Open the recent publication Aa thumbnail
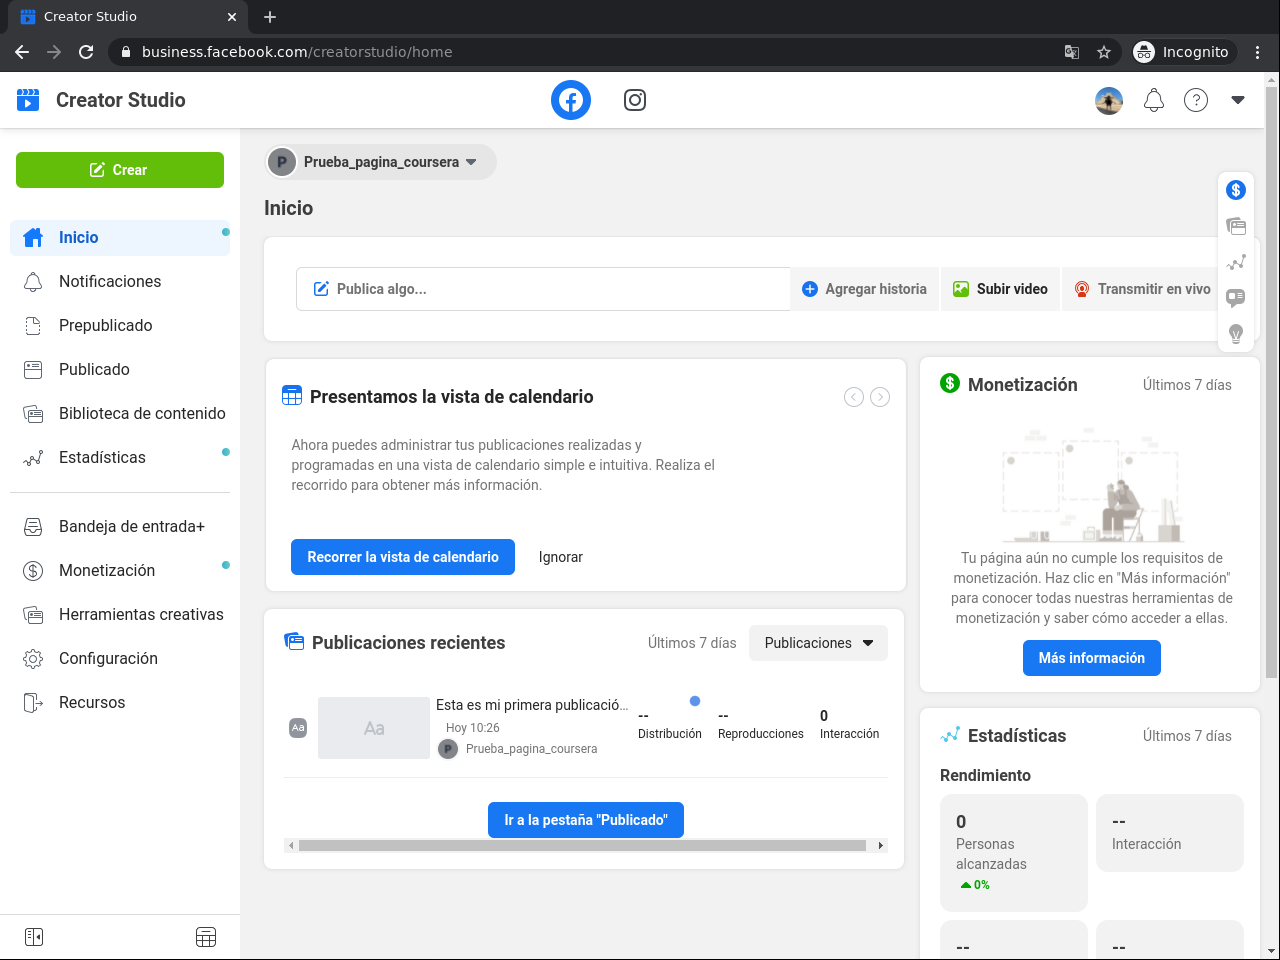 click(x=374, y=728)
